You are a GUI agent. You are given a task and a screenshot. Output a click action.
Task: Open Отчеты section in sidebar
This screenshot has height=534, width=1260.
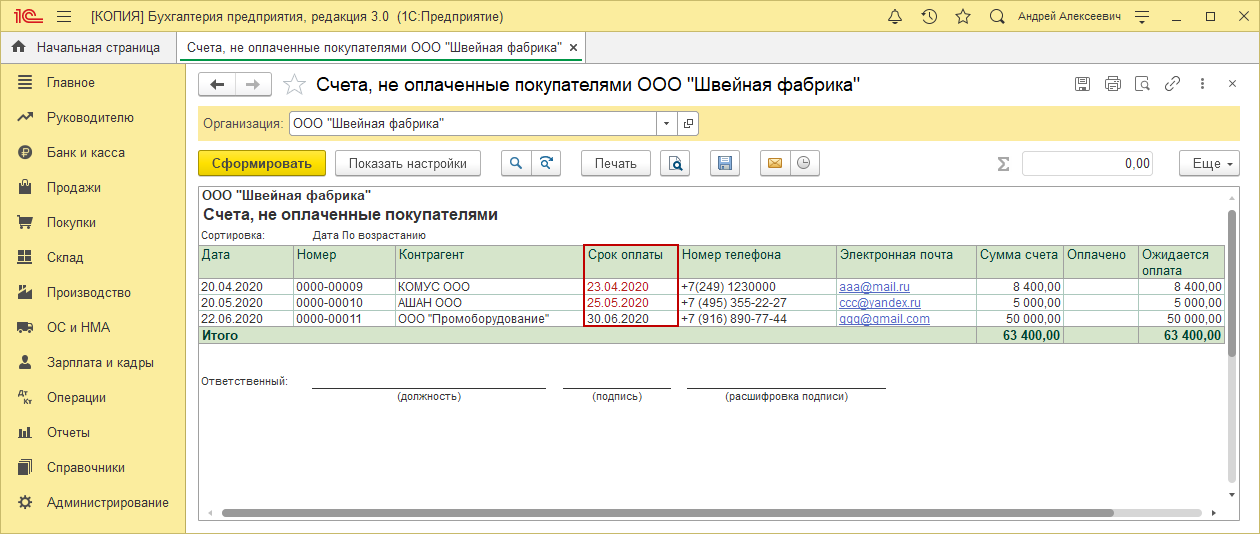point(68,432)
